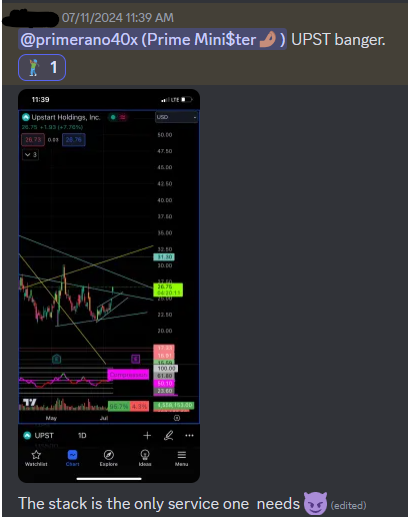Click the blue buy price 26.76 box

tap(74, 140)
